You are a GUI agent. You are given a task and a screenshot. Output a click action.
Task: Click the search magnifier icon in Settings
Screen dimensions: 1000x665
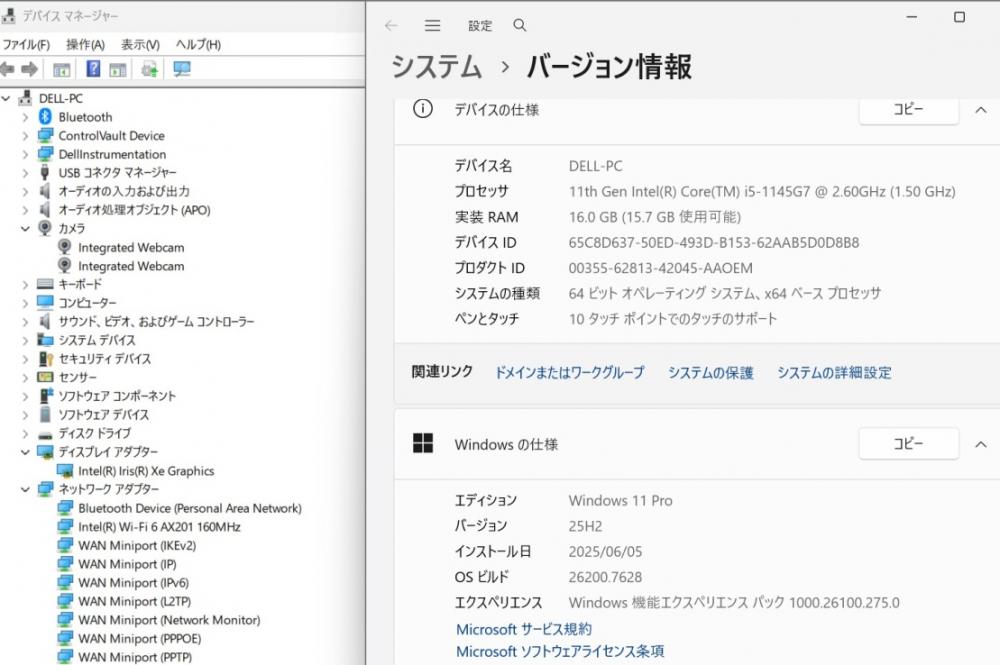click(520, 26)
